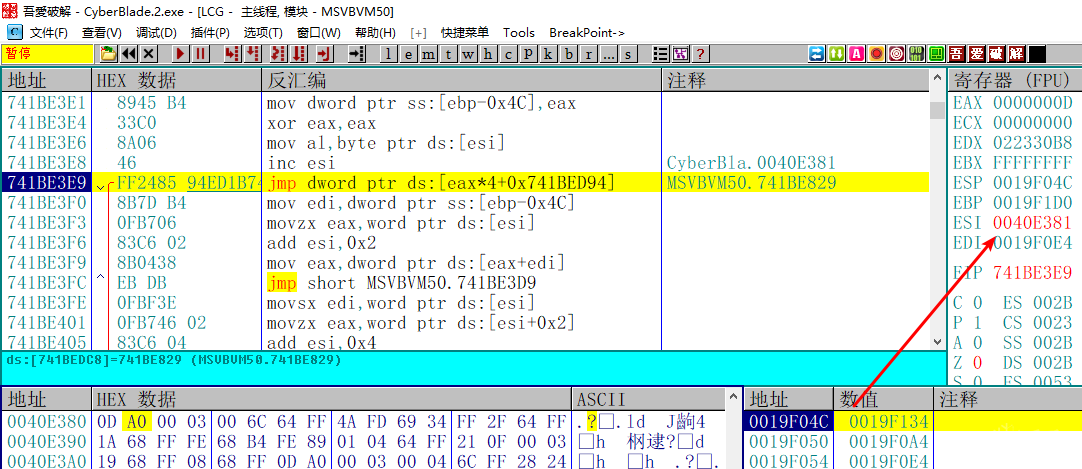Viewport: 1082px width, 469px height.
Task: Open the Tools menu
Action: tap(519, 32)
